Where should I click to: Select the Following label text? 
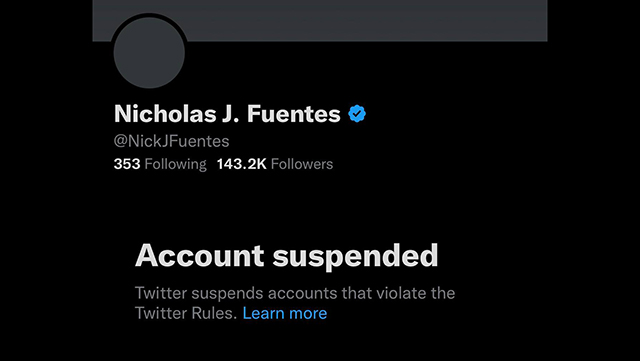pos(176,165)
